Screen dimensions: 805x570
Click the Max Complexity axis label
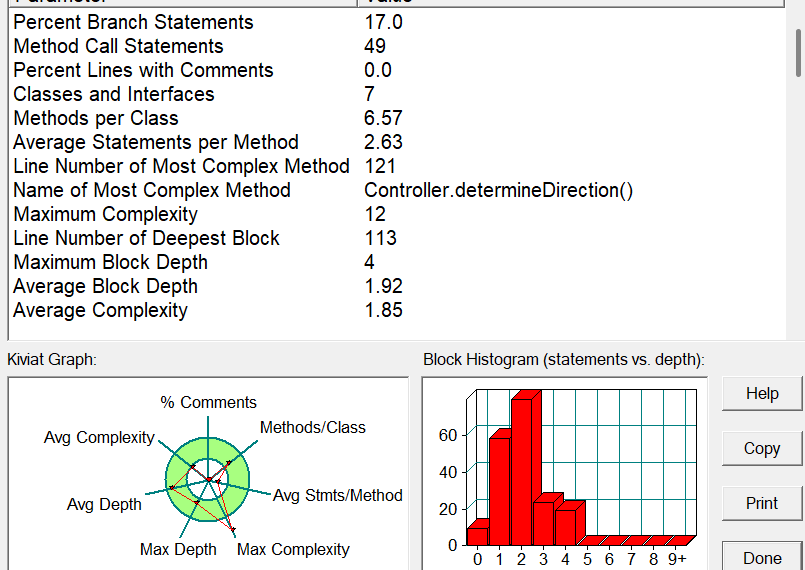click(x=293, y=549)
